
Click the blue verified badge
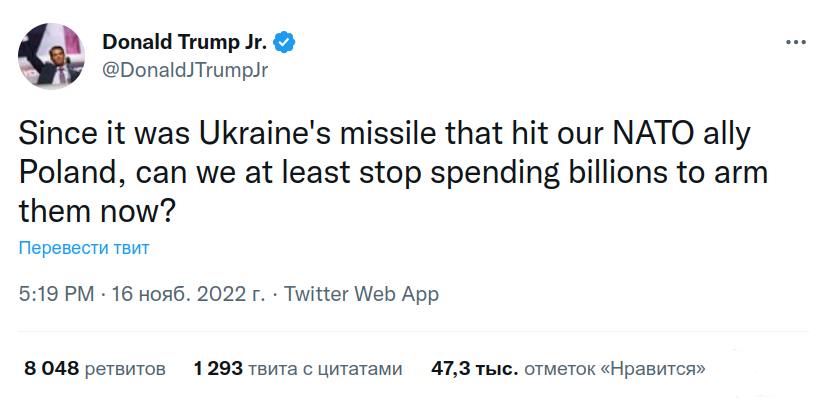(x=285, y=42)
